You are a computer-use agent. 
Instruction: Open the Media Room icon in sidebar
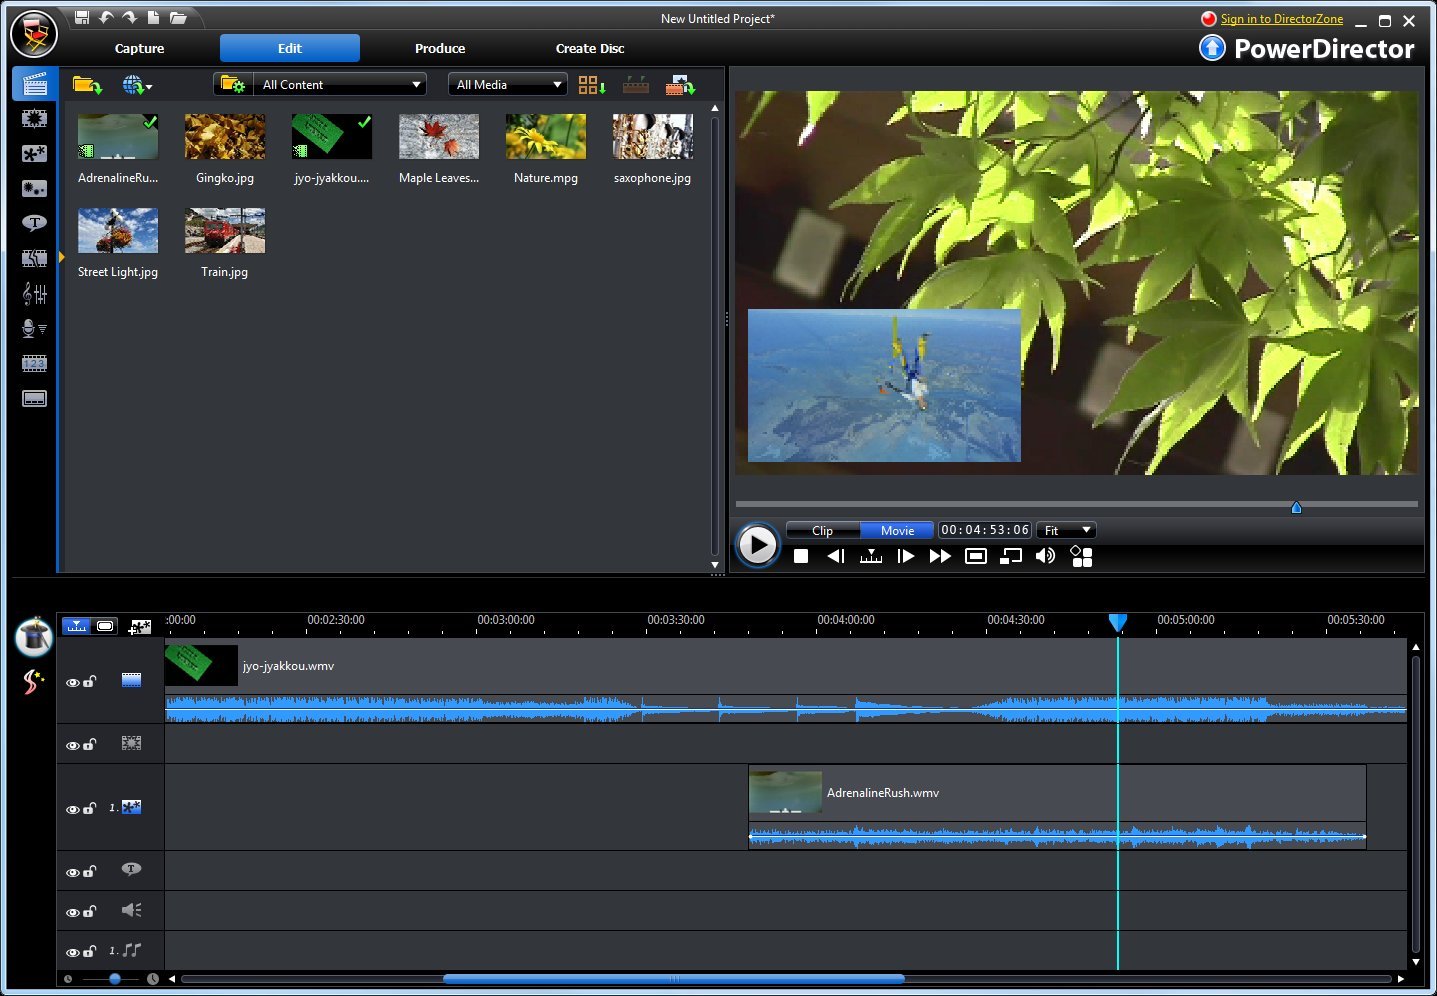pos(35,84)
